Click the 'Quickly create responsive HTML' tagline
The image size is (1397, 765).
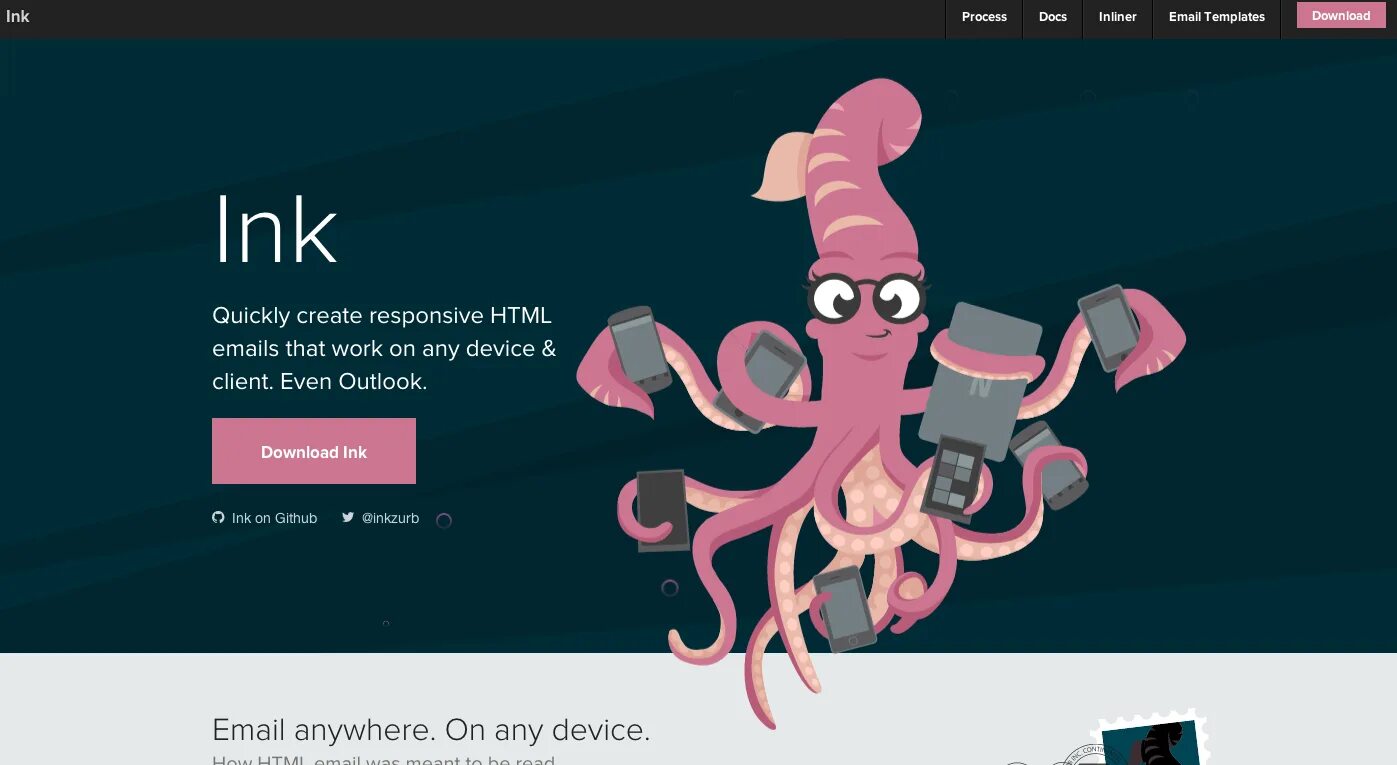[x=384, y=348]
